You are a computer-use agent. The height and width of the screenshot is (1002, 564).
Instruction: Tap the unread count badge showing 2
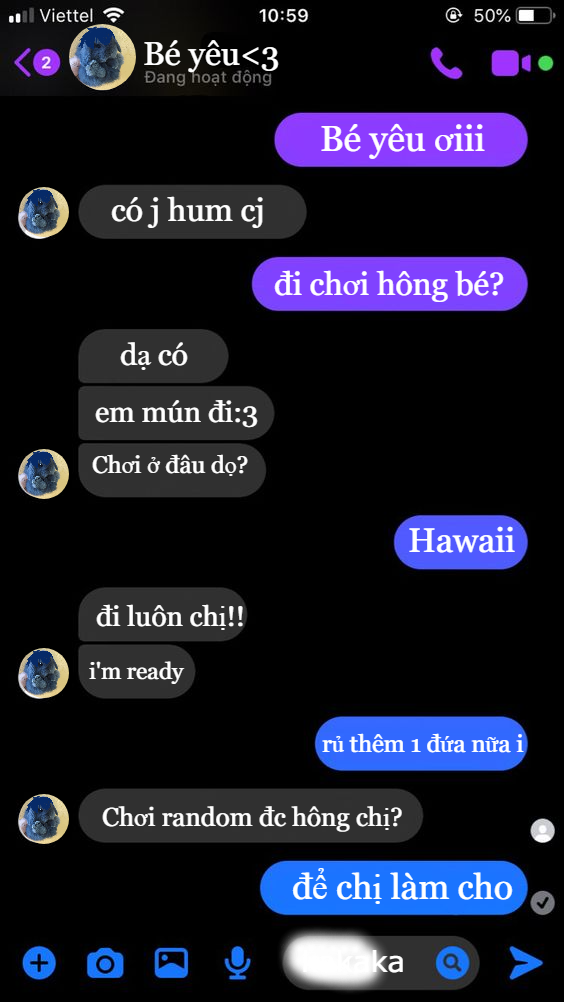point(46,63)
